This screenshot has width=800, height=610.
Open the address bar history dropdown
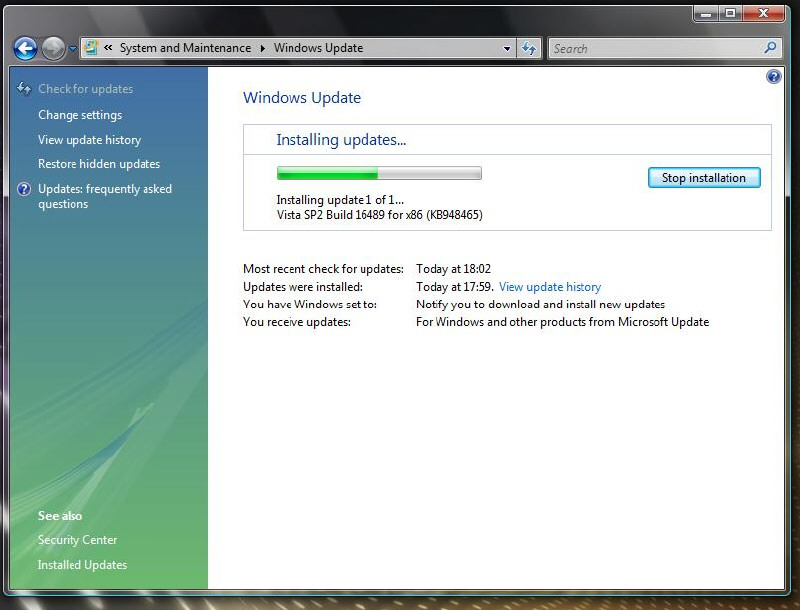tap(507, 49)
